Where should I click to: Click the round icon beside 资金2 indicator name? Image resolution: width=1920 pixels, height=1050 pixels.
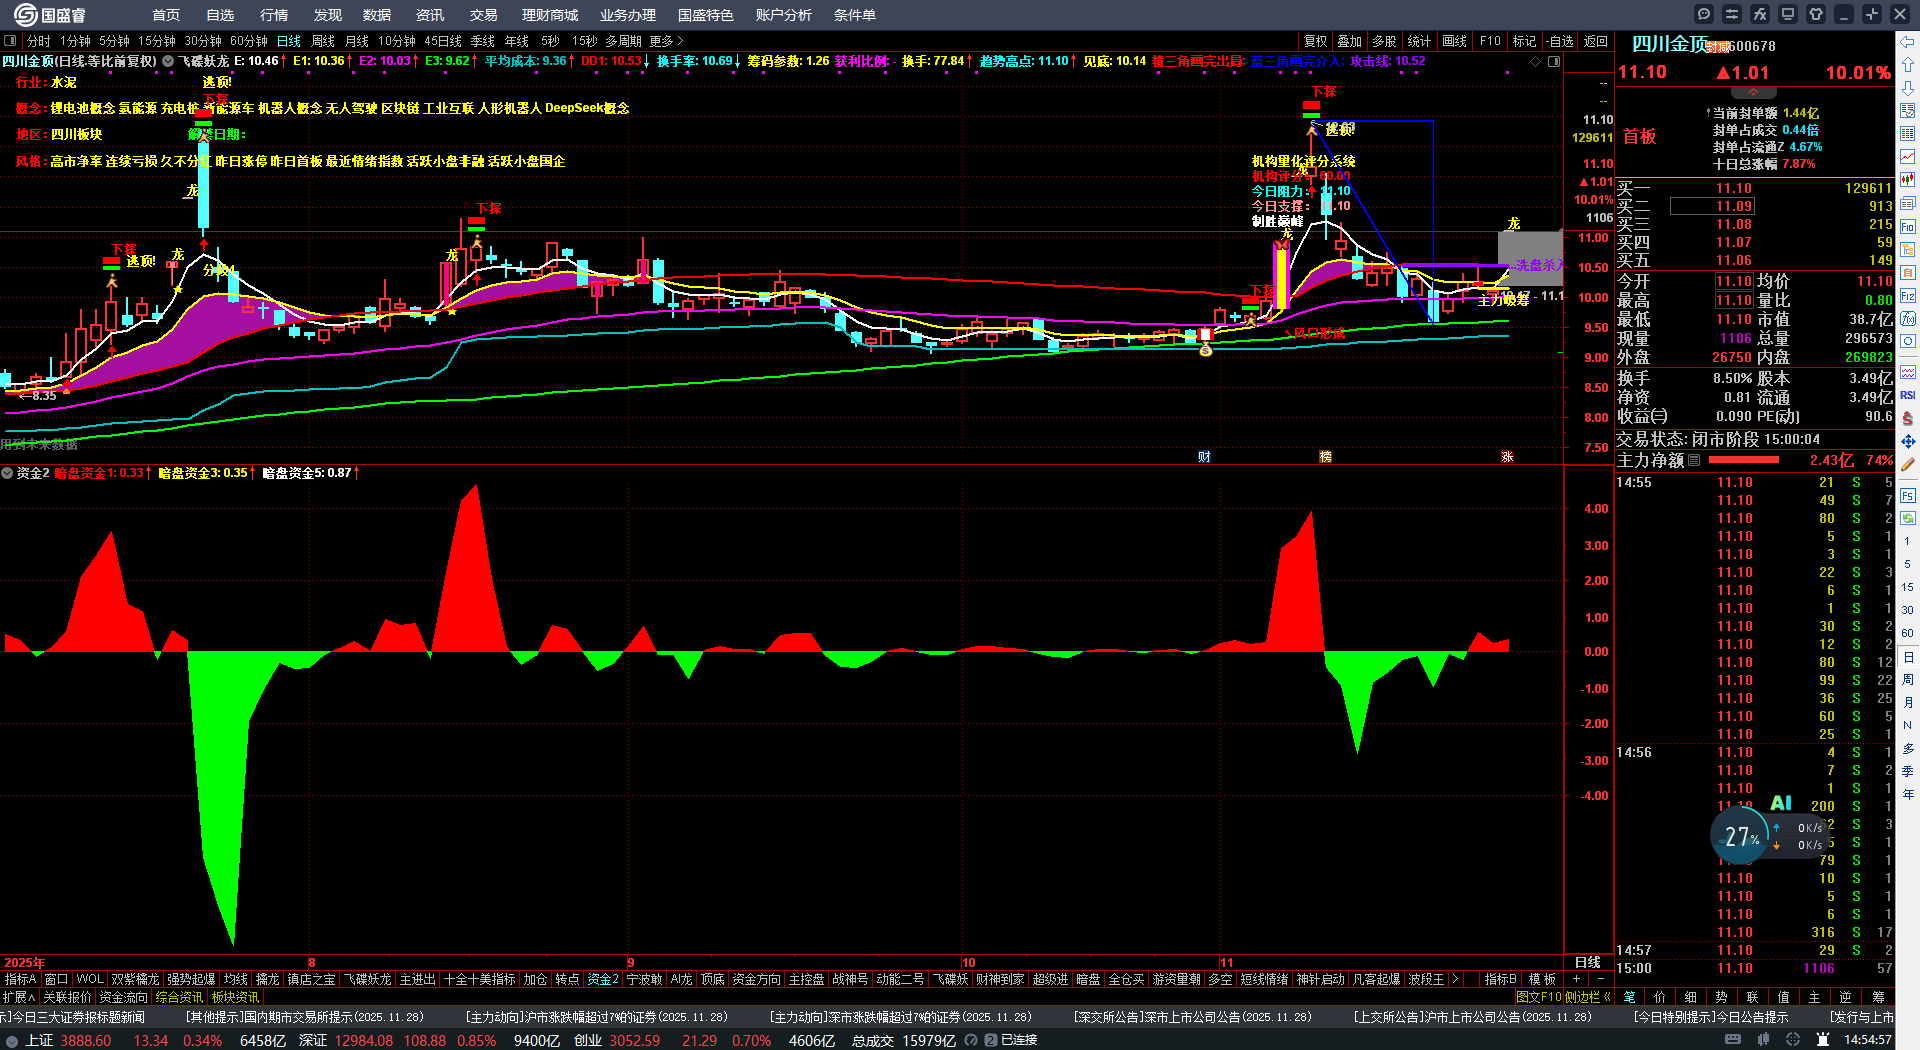pyautogui.click(x=7, y=473)
